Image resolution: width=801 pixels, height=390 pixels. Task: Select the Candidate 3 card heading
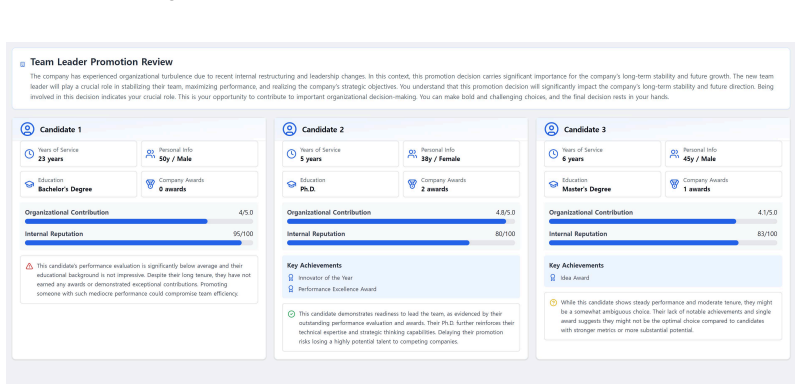(585, 130)
